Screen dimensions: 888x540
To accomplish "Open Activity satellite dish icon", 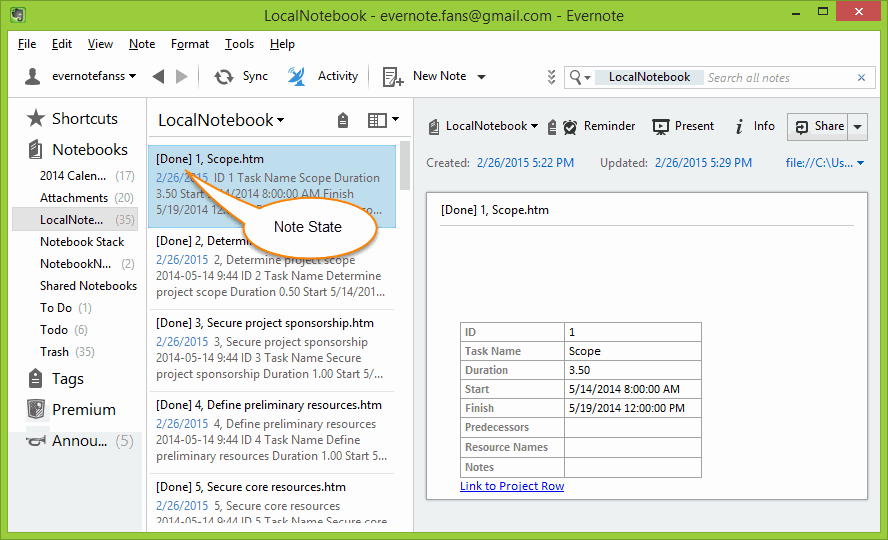I will [x=296, y=76].
